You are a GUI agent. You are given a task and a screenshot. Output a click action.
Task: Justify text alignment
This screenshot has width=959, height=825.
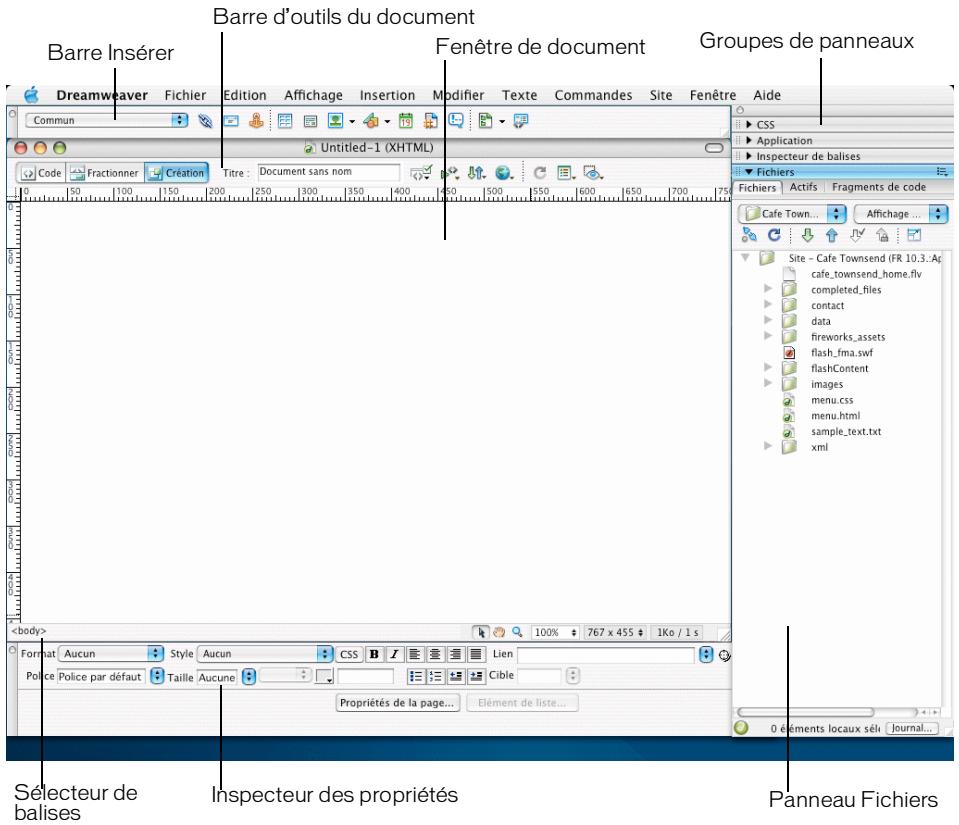[476, 654]
